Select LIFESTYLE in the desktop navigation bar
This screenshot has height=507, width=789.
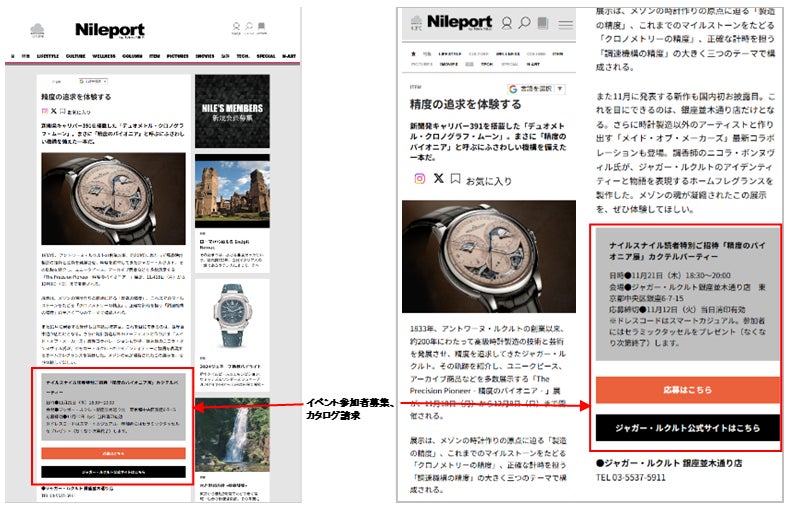coord(48,56)
